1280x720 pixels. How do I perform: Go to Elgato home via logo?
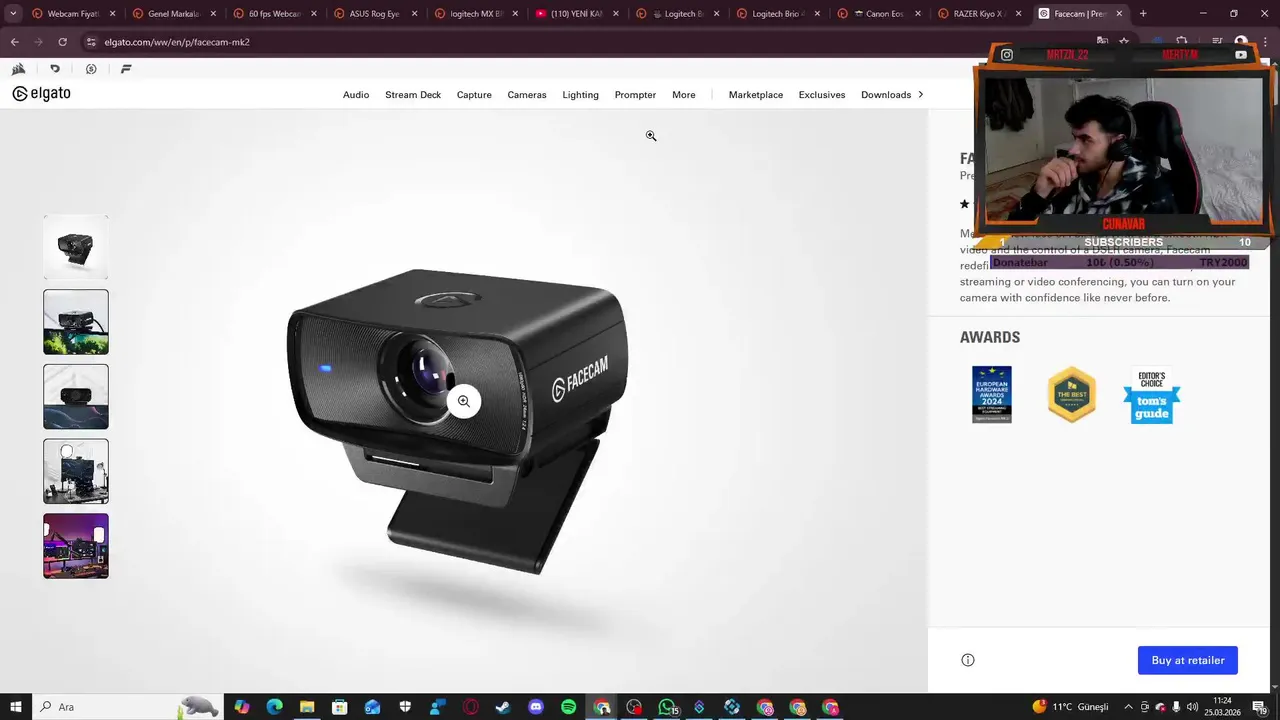[x=41, y=94]
